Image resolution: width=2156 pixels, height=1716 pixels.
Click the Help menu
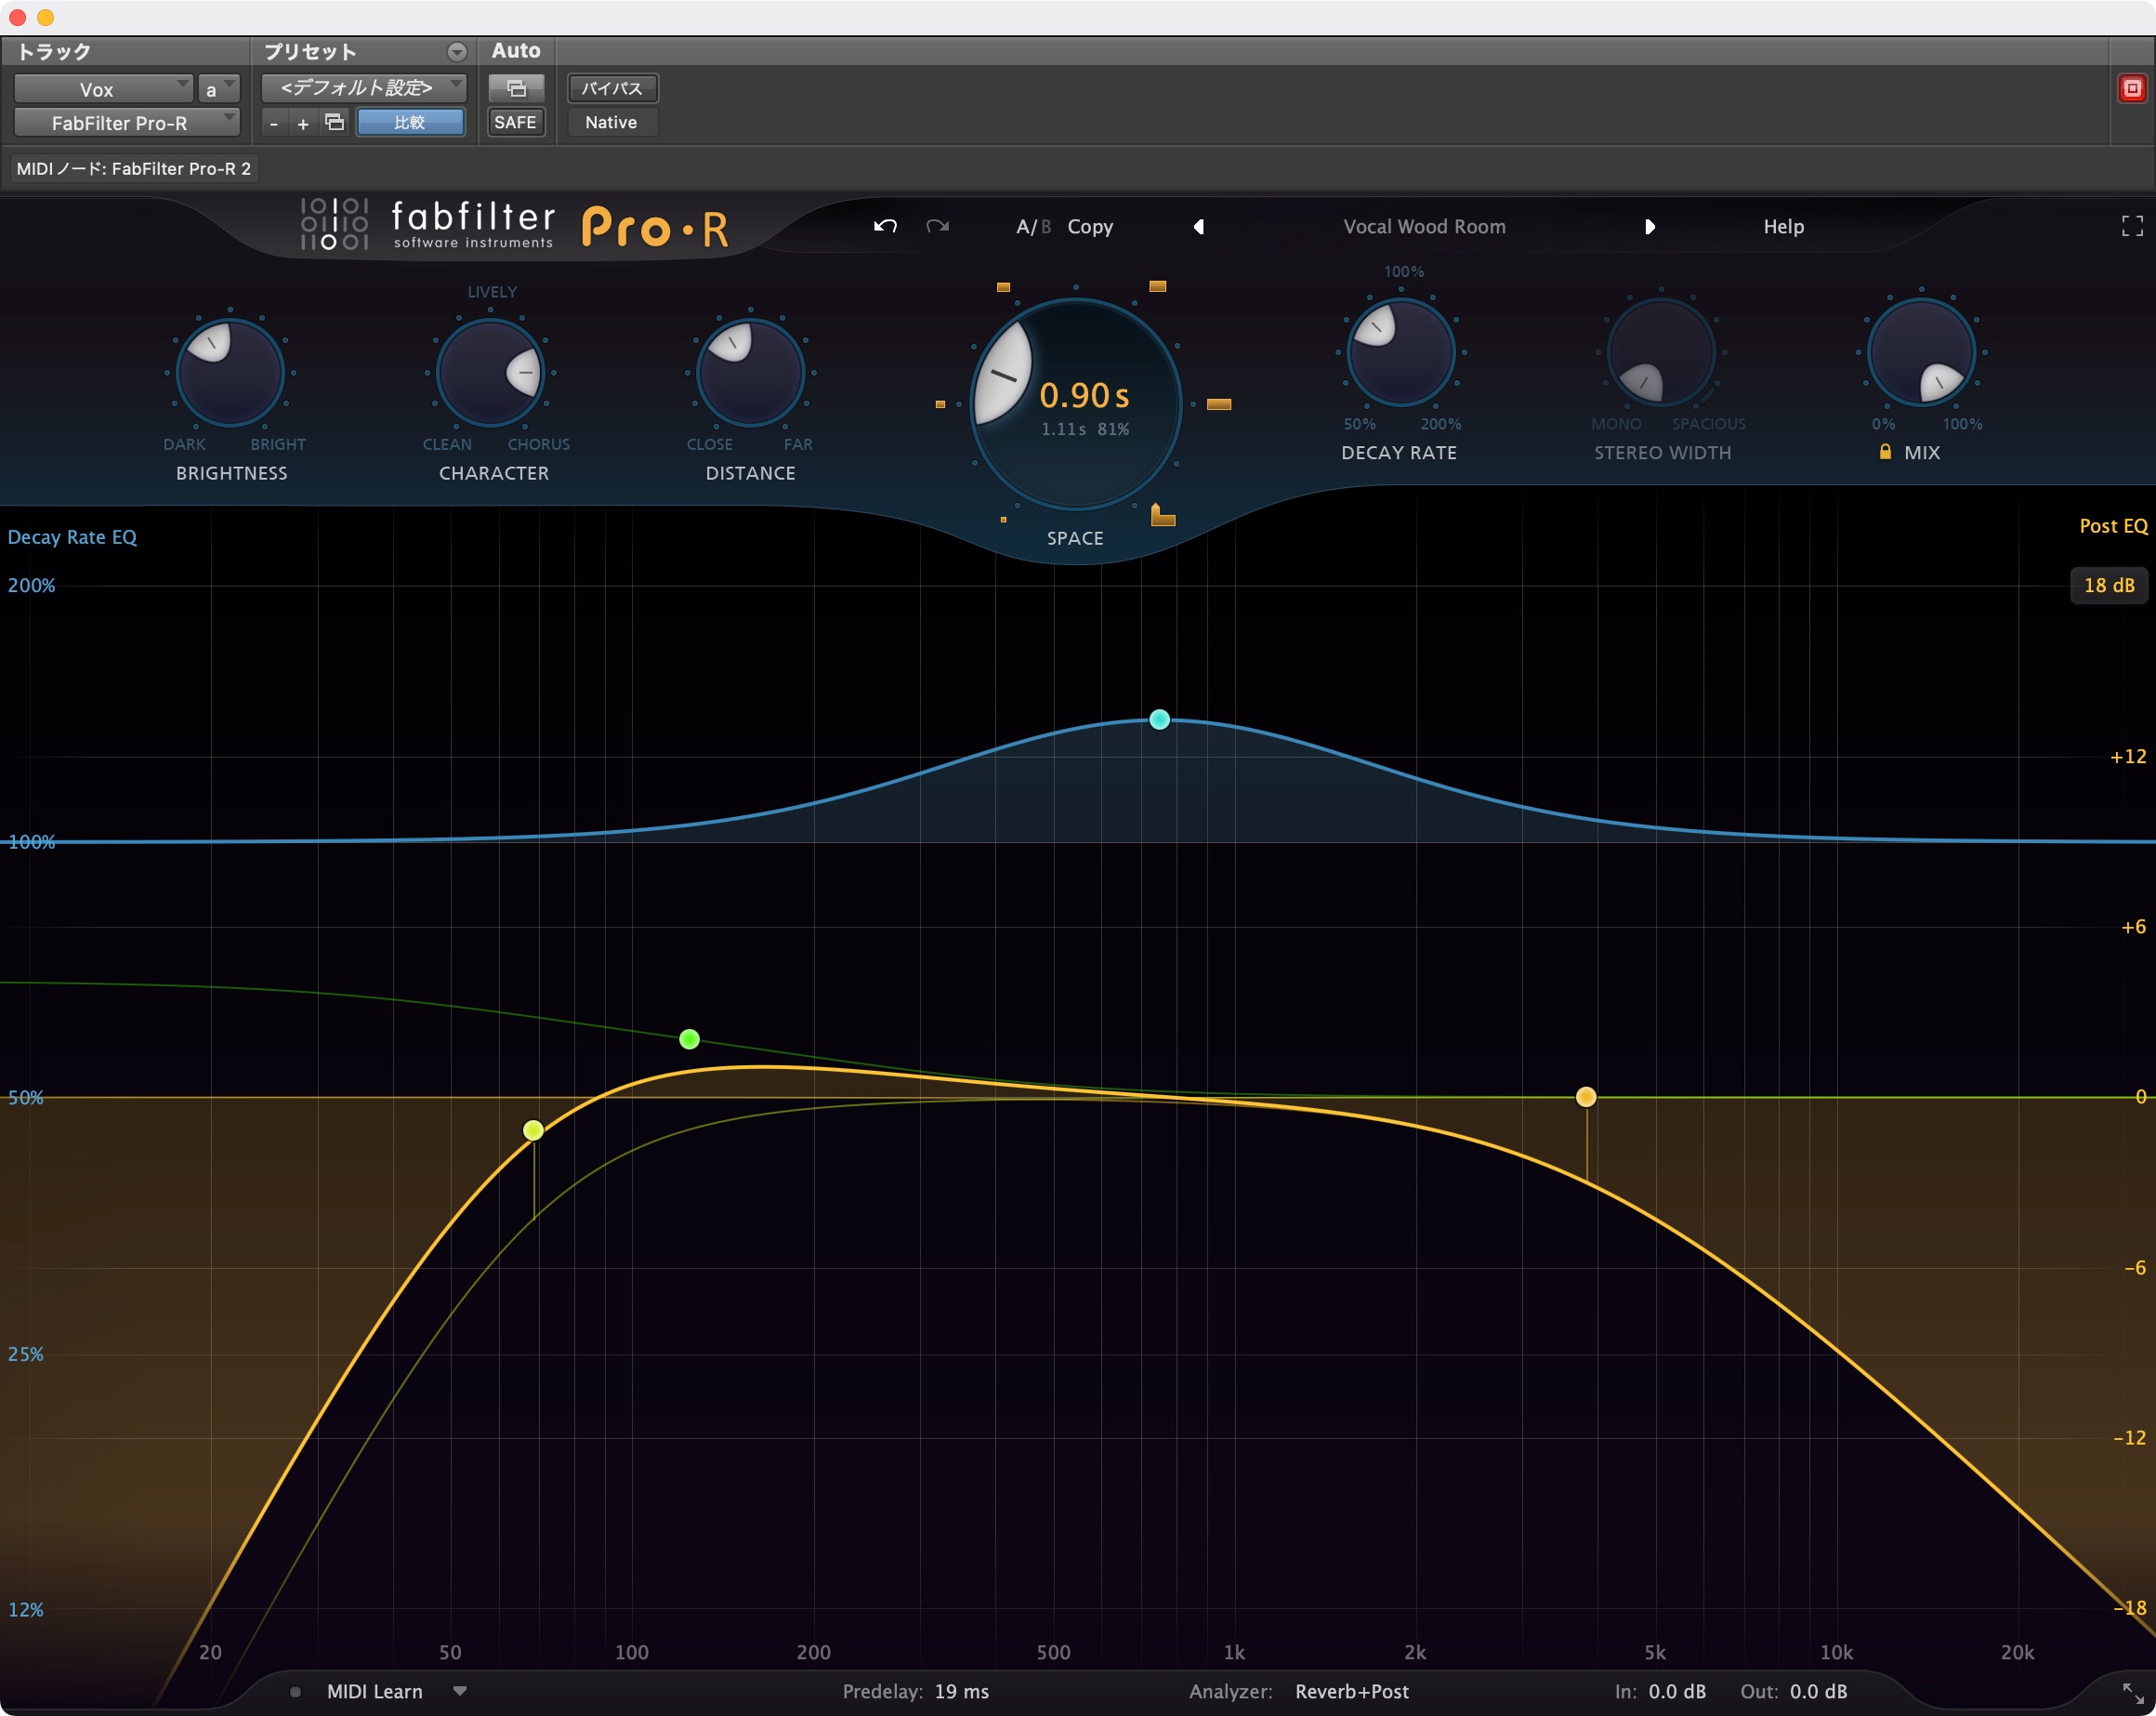1783,227
